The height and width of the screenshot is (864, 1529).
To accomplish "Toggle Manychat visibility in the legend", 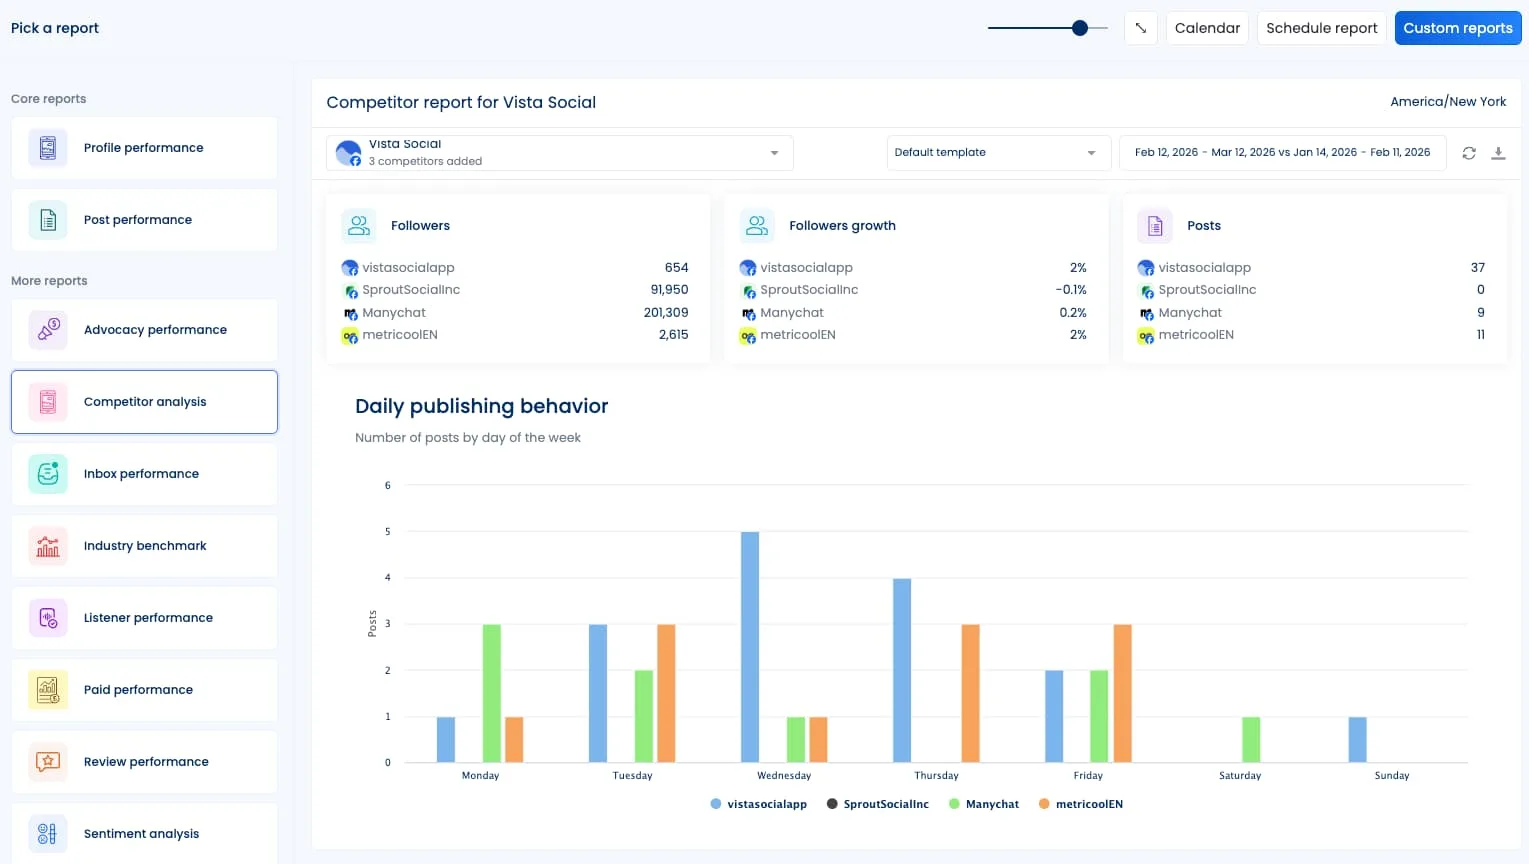I will click(x=984, y=803).
